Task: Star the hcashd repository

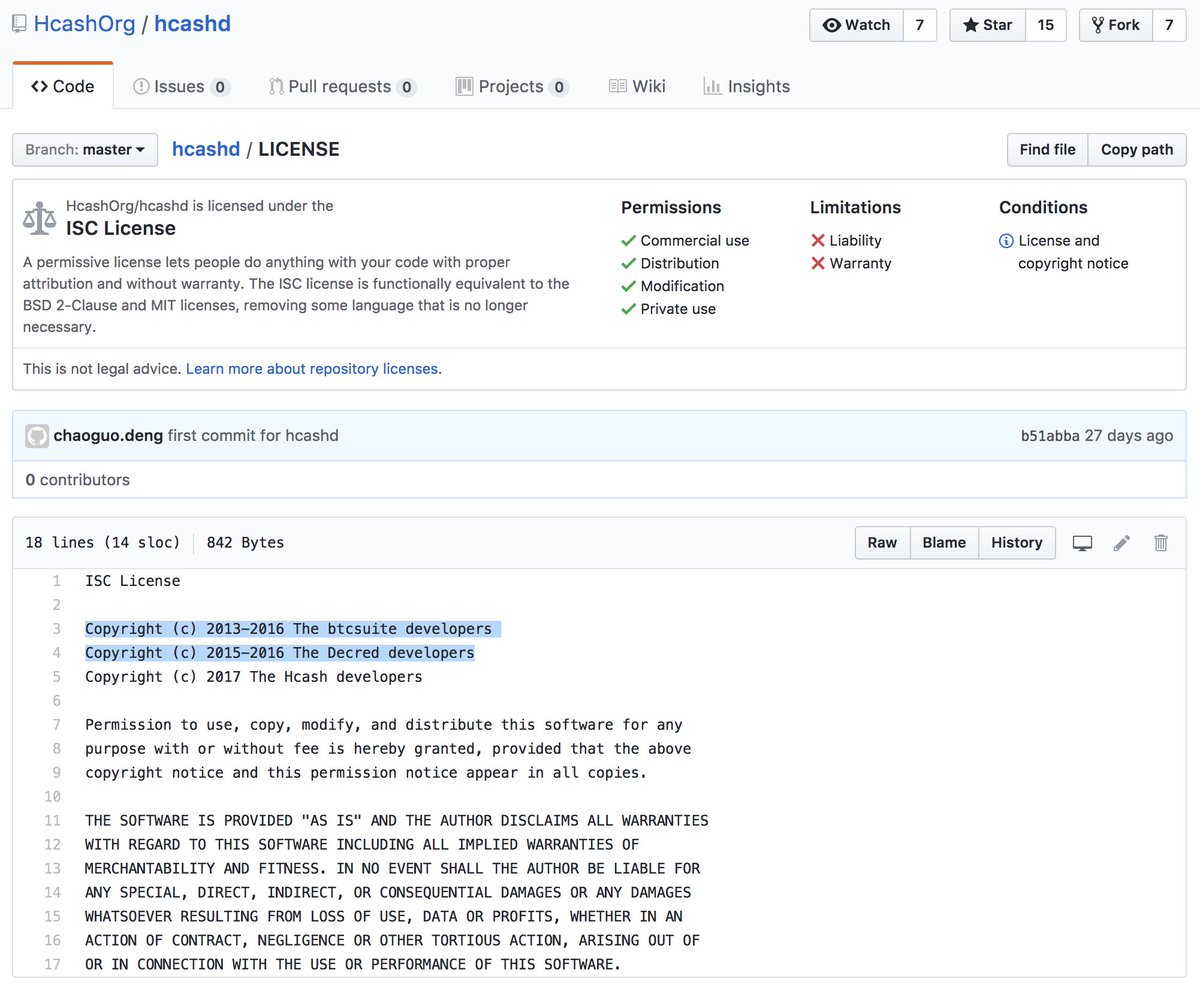Action: tap(987, 25)
